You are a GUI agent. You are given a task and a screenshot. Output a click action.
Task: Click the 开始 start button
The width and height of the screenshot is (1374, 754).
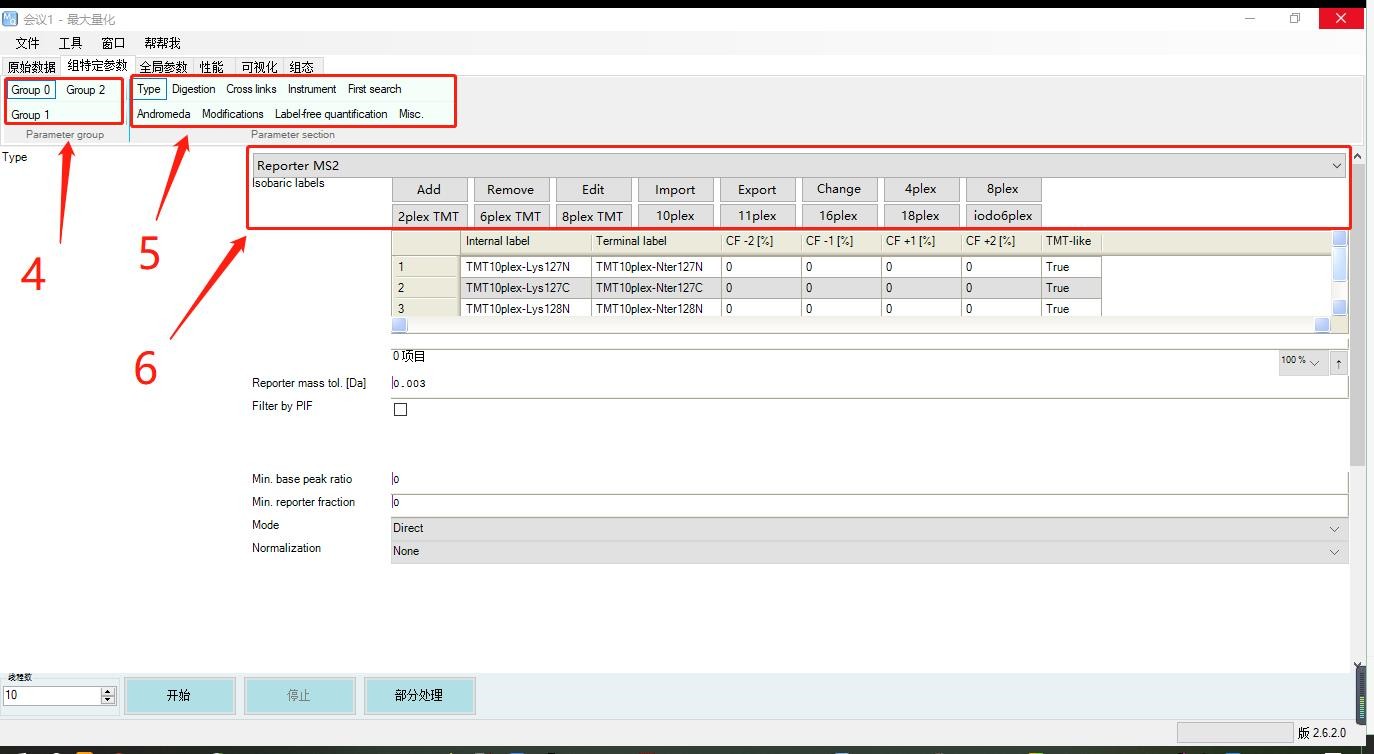pos(179,695)
